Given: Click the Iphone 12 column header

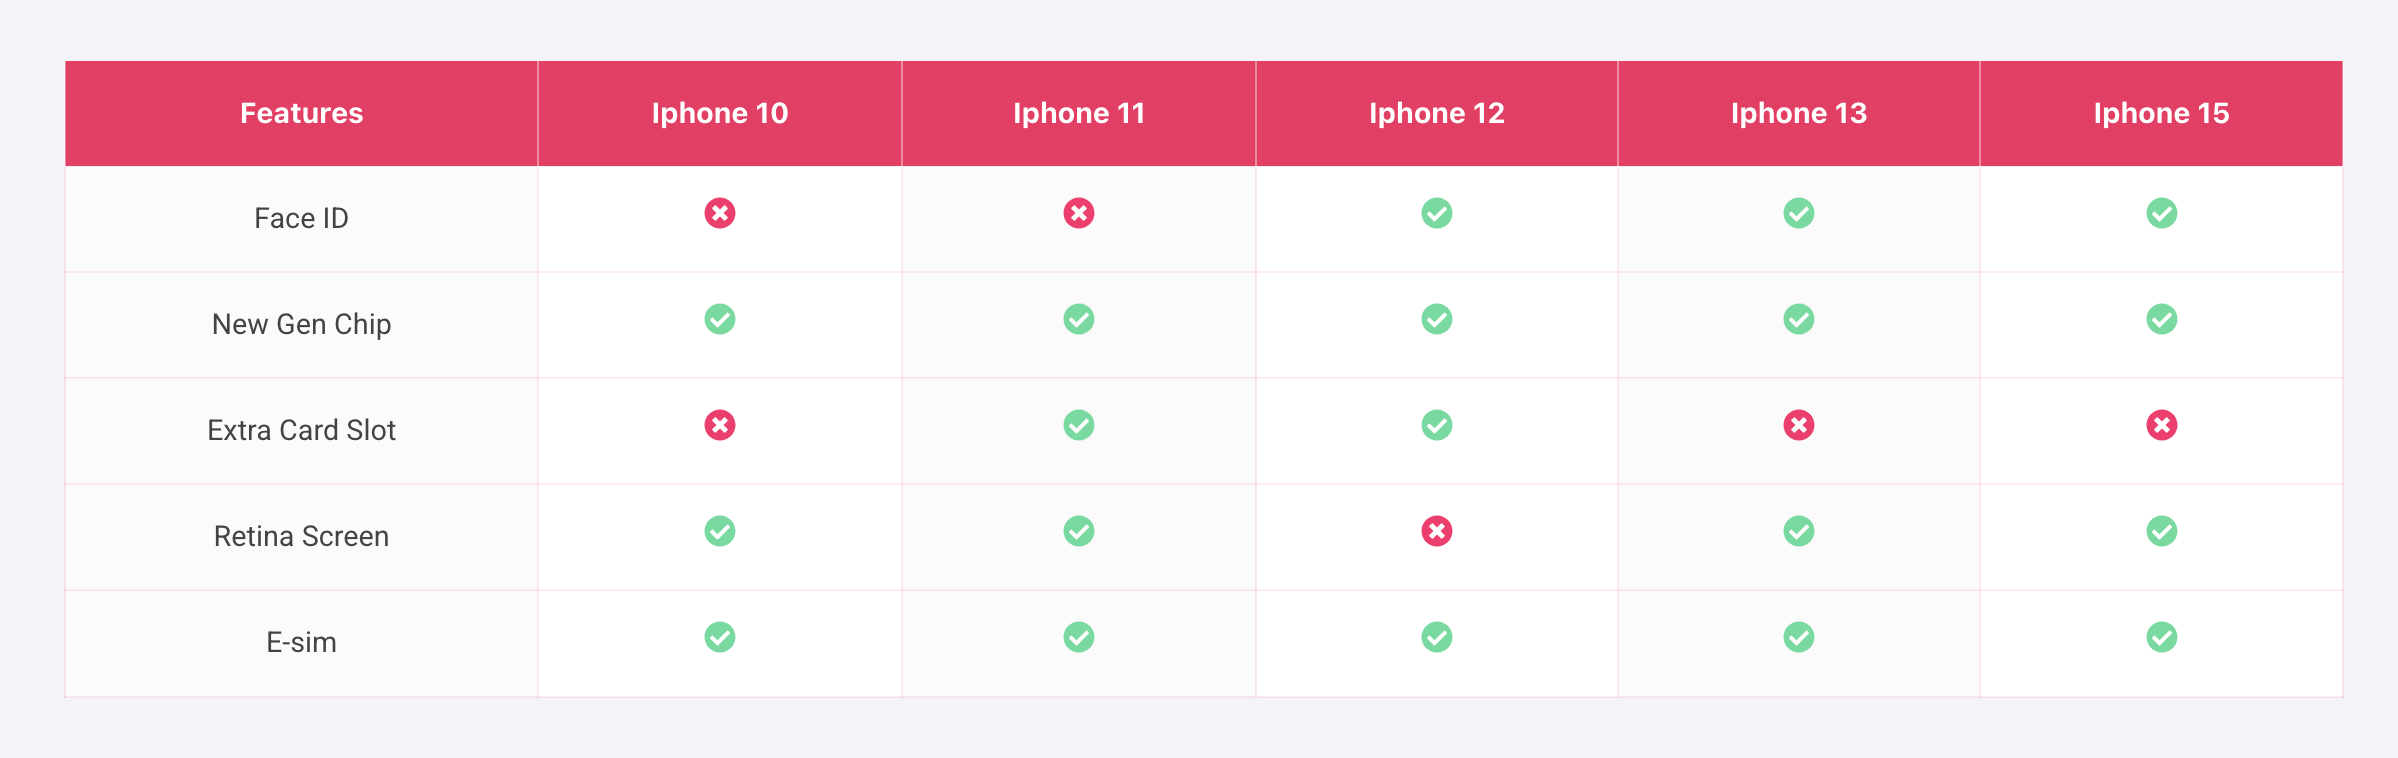Looking at the screenshot, I should pos(1437,113).
